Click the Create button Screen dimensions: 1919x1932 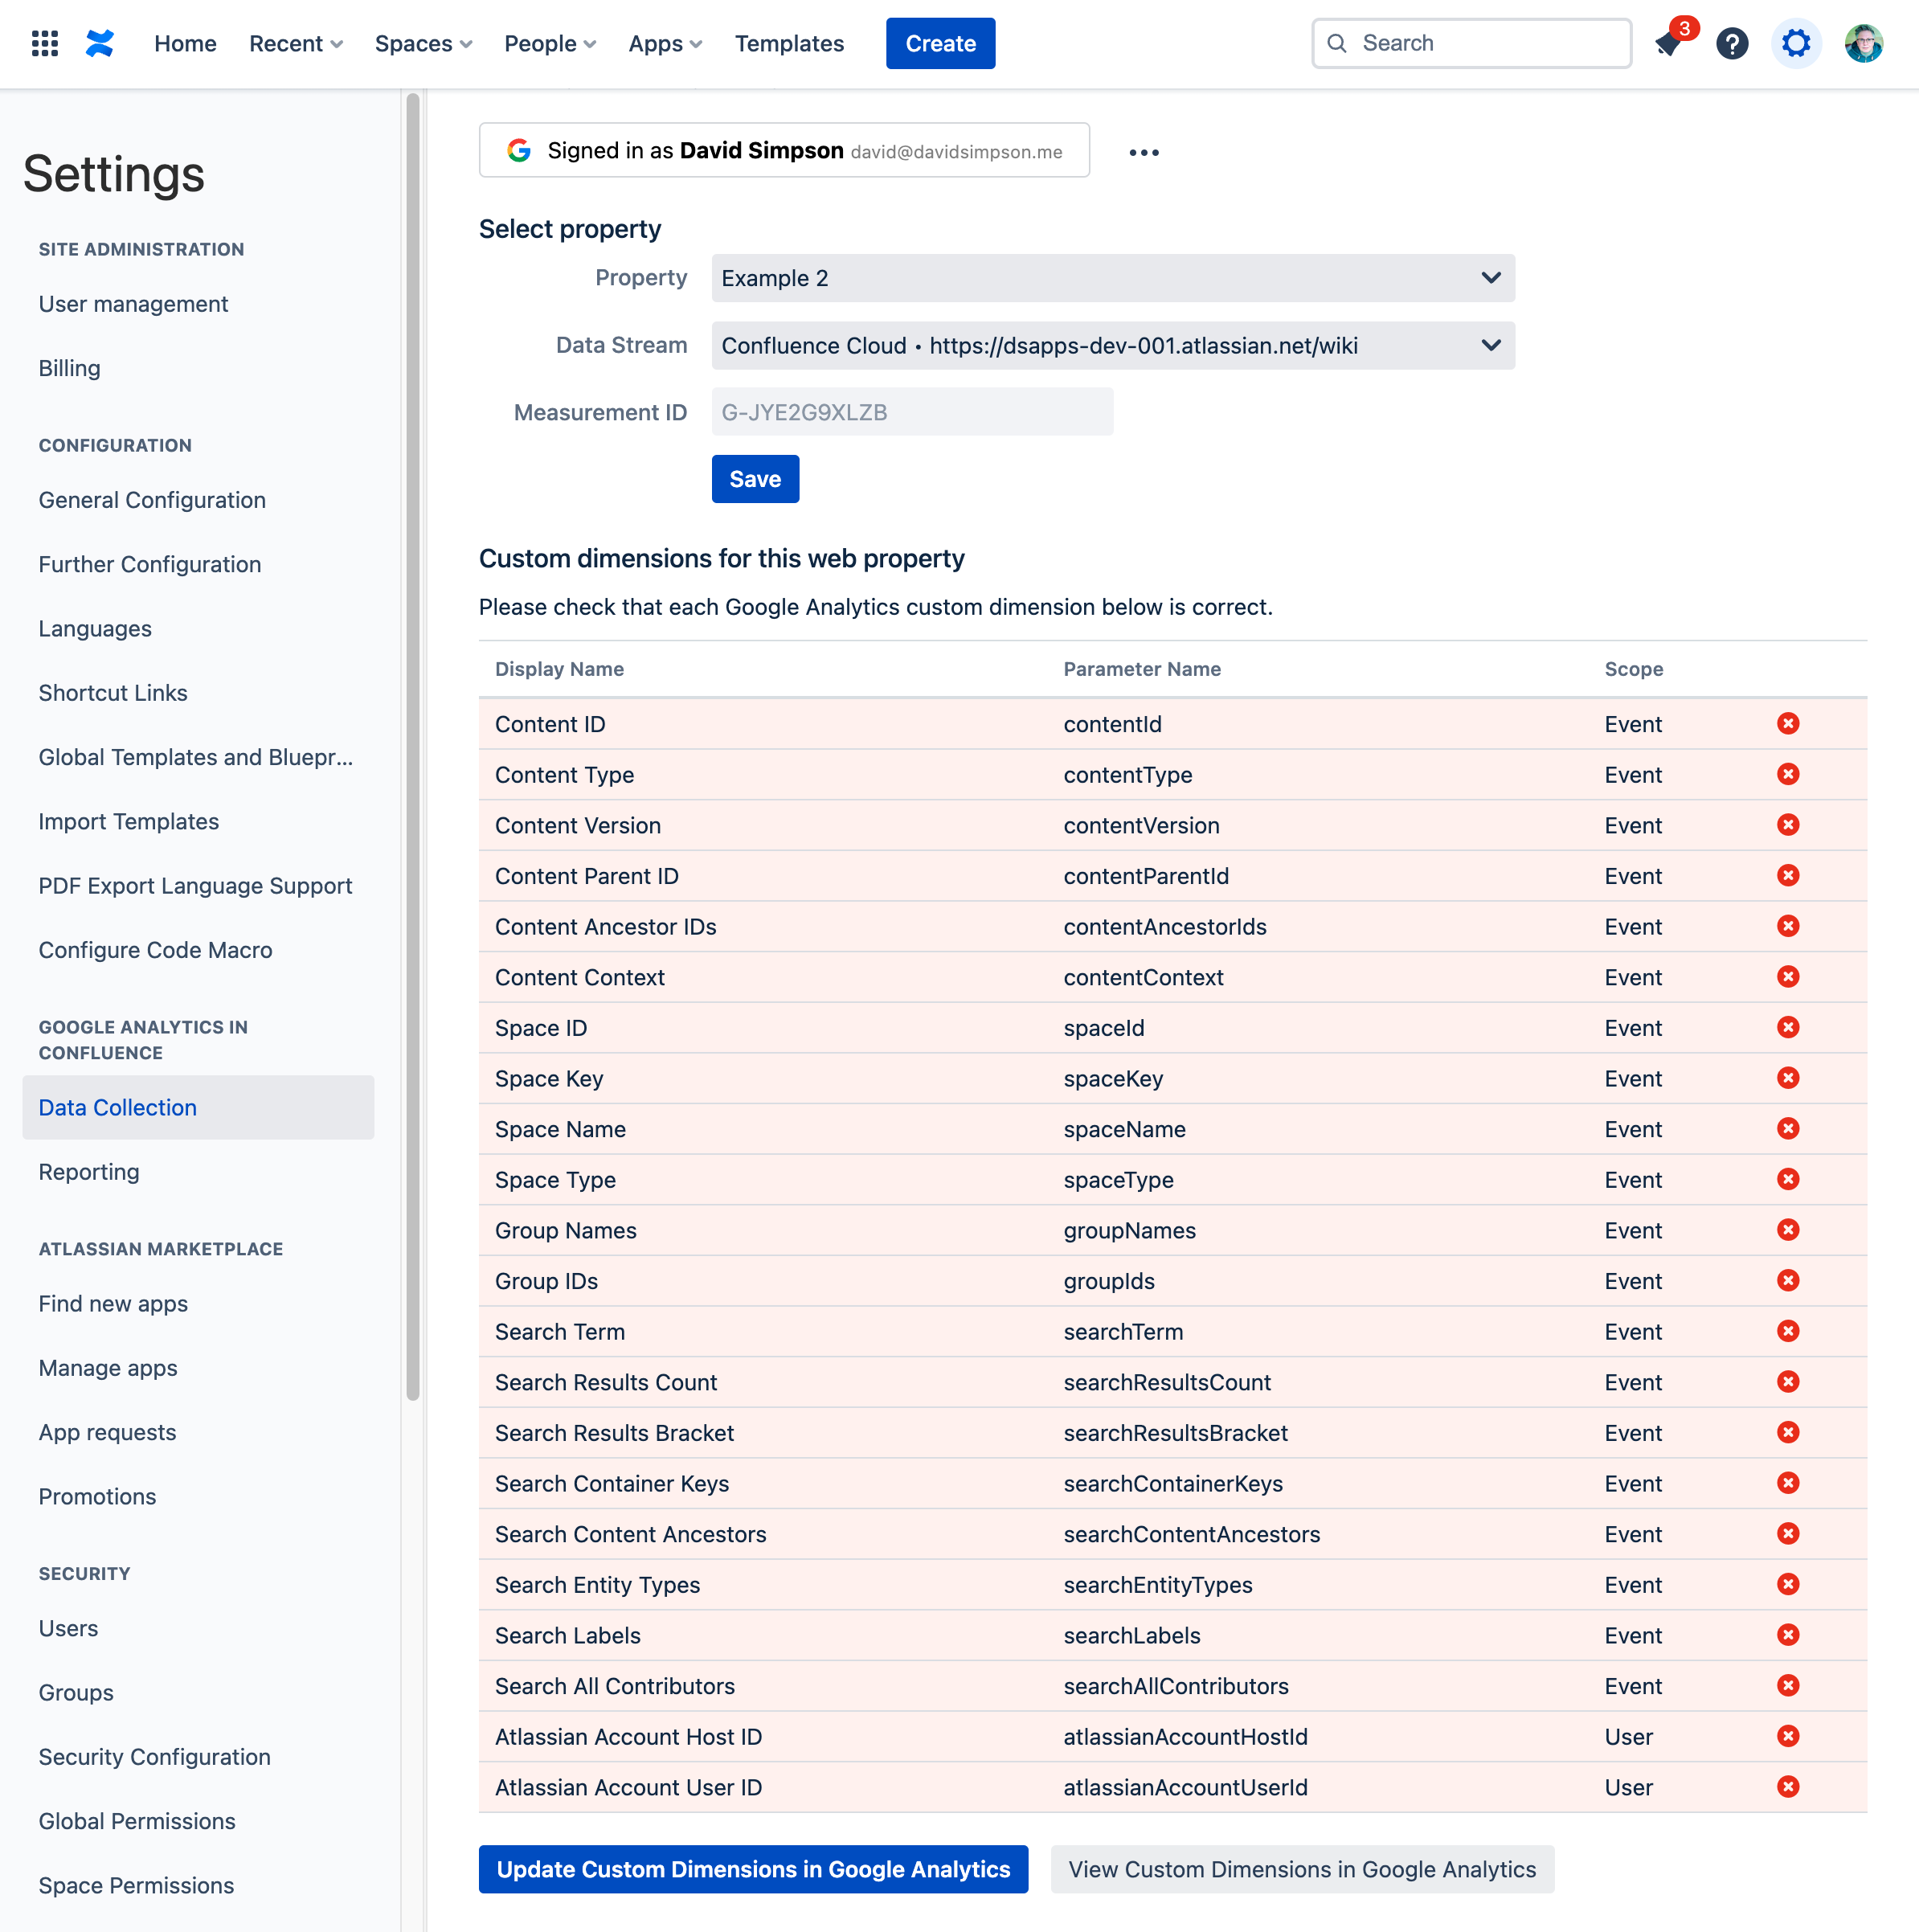(940, 43)
